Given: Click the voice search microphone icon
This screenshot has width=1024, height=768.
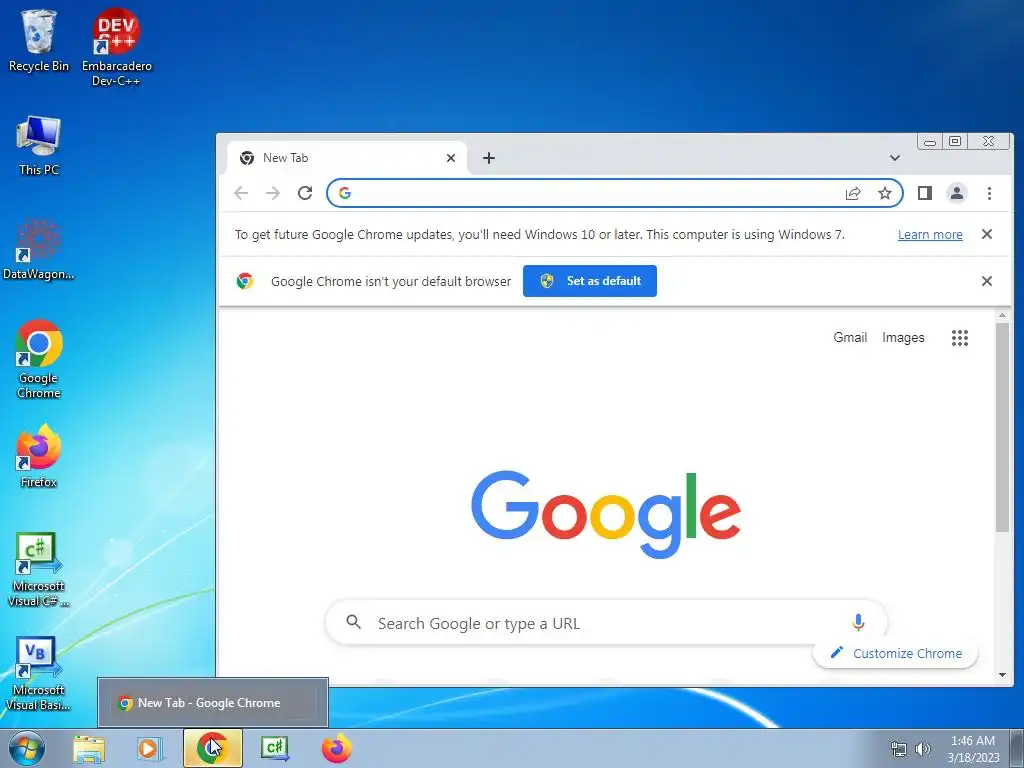Looking at the screenshot, I should [x=858, y=623].
